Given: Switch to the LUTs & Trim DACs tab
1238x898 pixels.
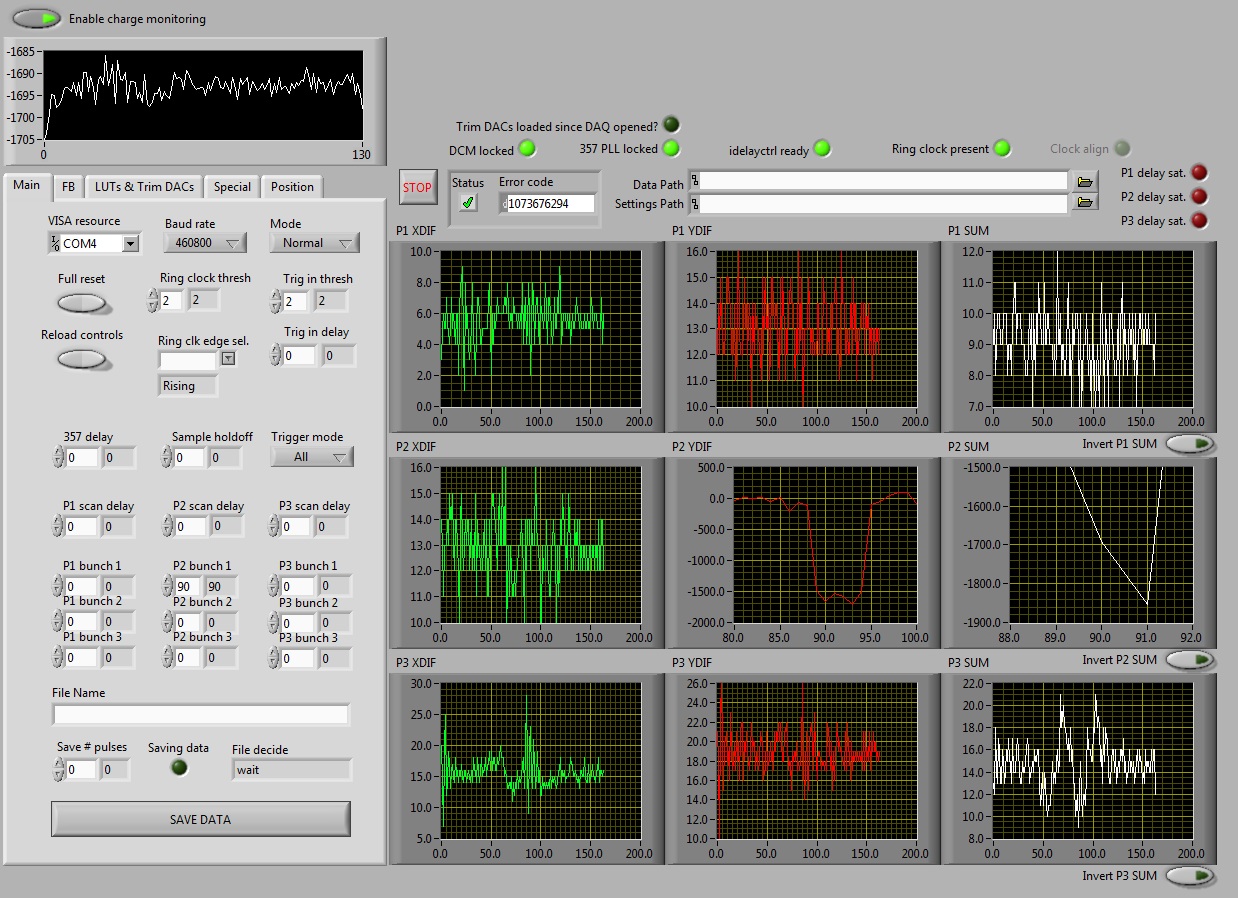Looking at the screenshot, I should pyautogui.click(x=144, y=187).
